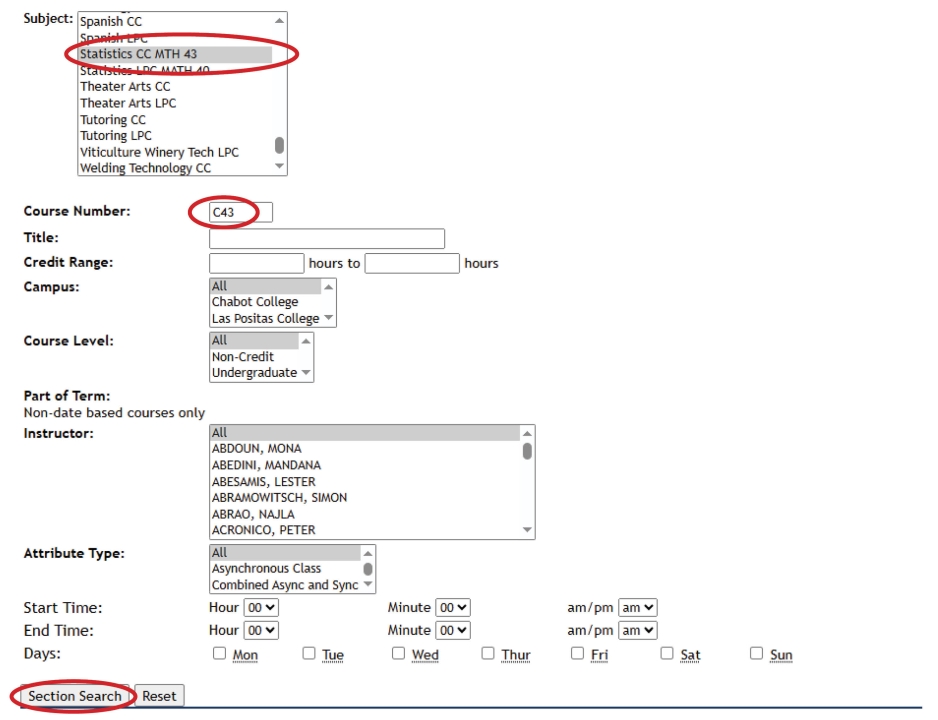Click the Course Number field
The image size is (938, 720).
tap(240, 212)
